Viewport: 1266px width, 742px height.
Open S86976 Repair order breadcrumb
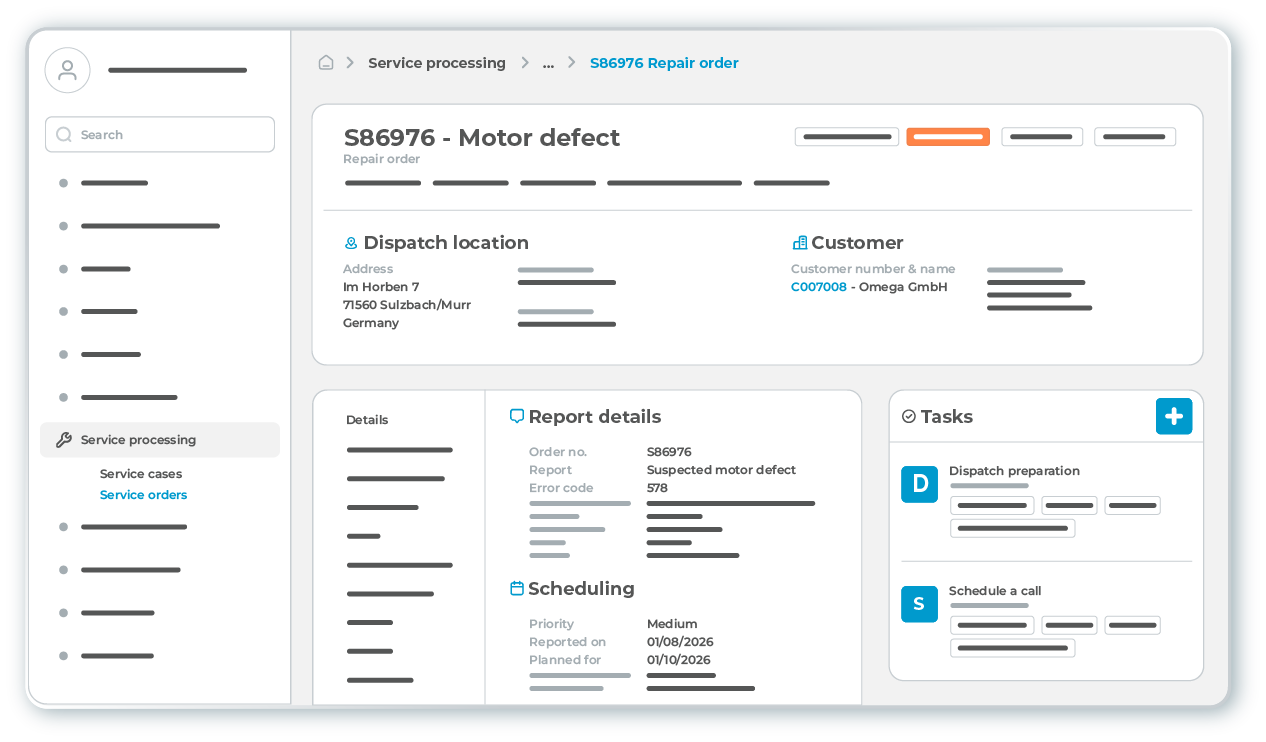pos(664,63)
